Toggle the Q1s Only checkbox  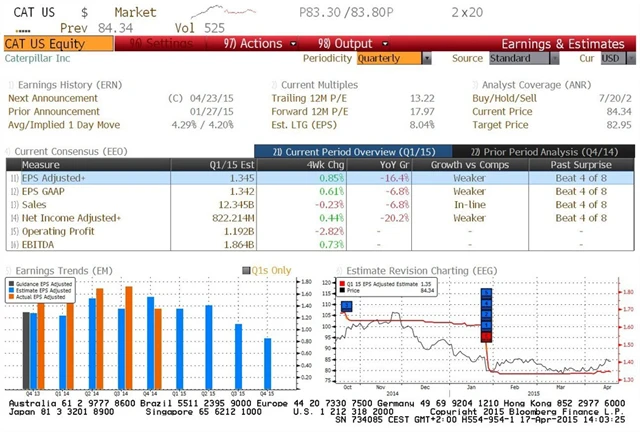245,270
